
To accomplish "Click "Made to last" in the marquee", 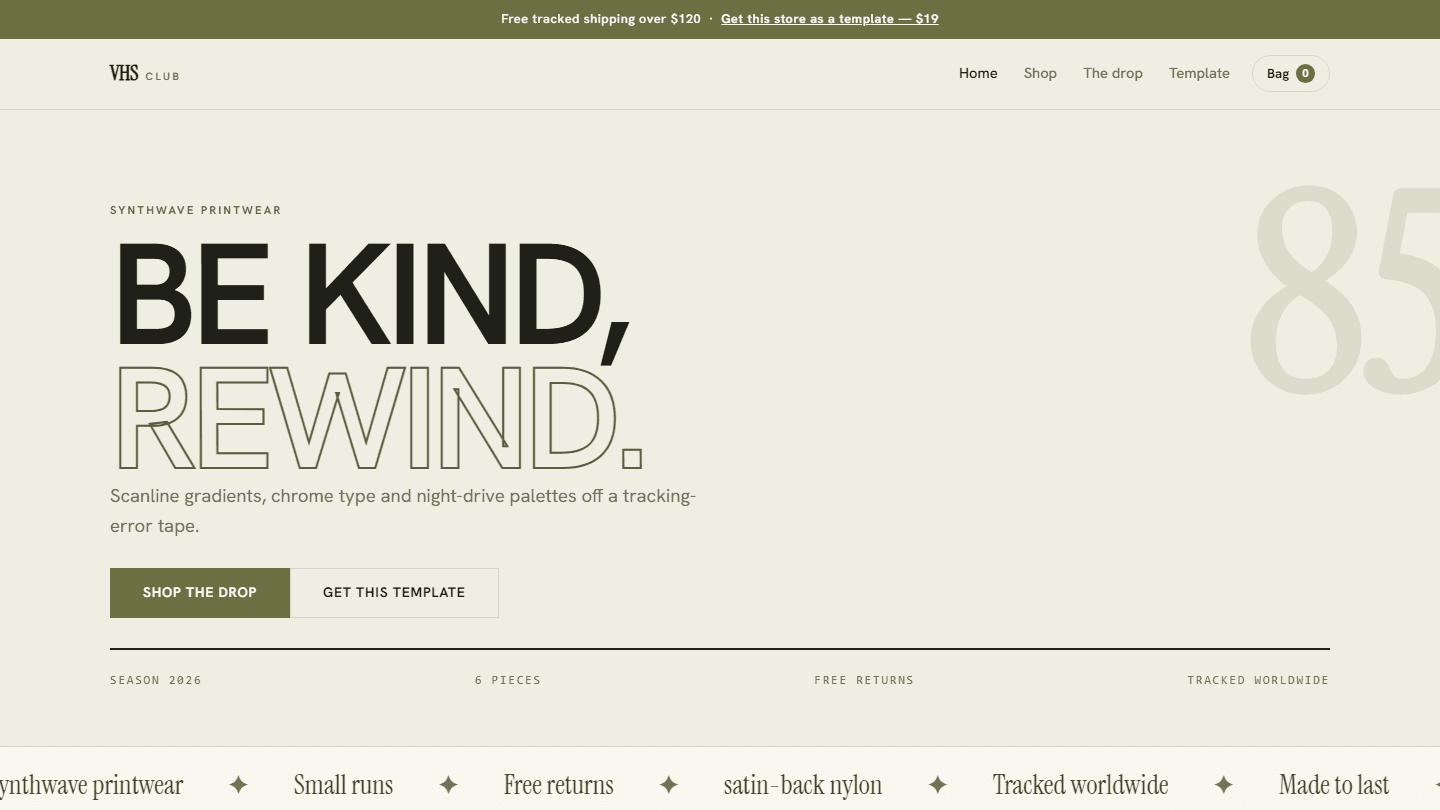I will [x=1334, y=785].
